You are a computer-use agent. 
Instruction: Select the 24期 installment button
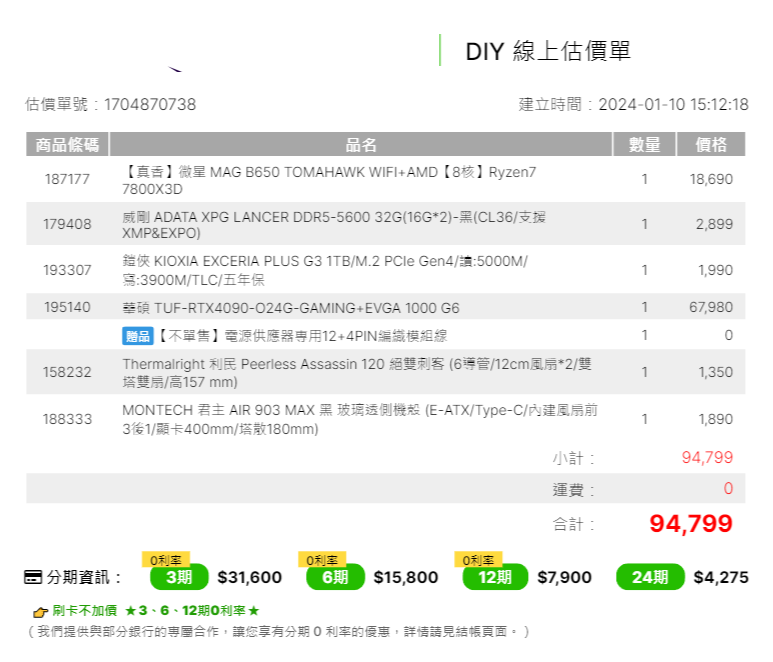pyautogui.click(x=650, y=577)
